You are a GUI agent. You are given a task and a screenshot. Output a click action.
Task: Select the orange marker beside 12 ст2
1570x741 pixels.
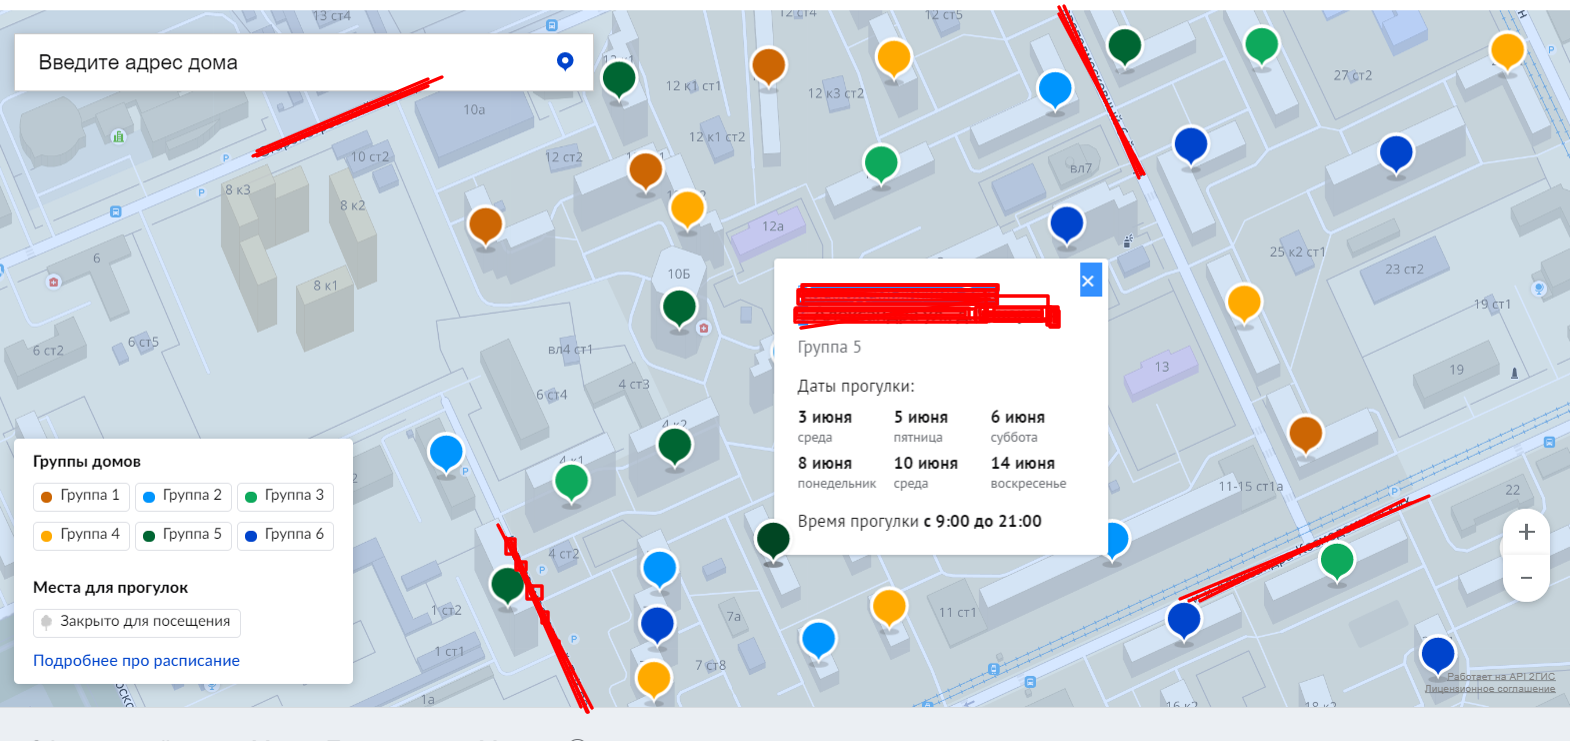coord(646,170)
